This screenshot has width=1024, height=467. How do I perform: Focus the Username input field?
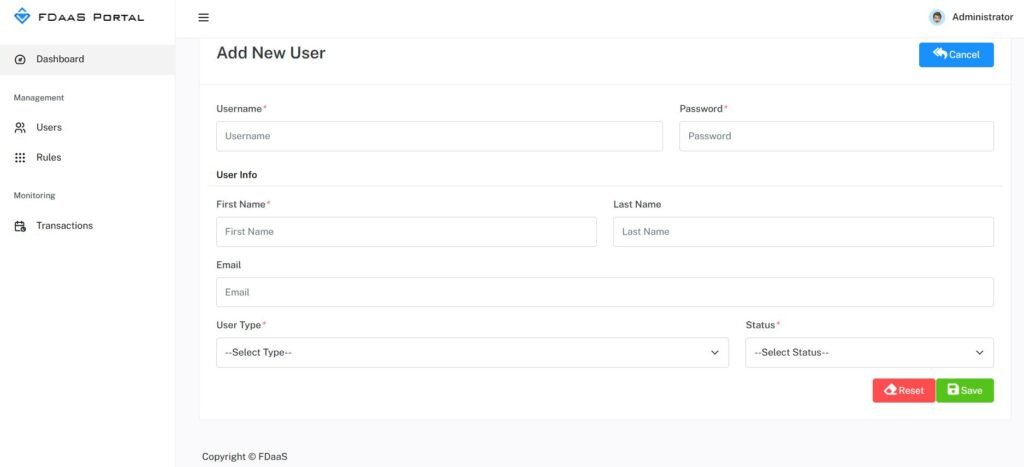(439, 136)
